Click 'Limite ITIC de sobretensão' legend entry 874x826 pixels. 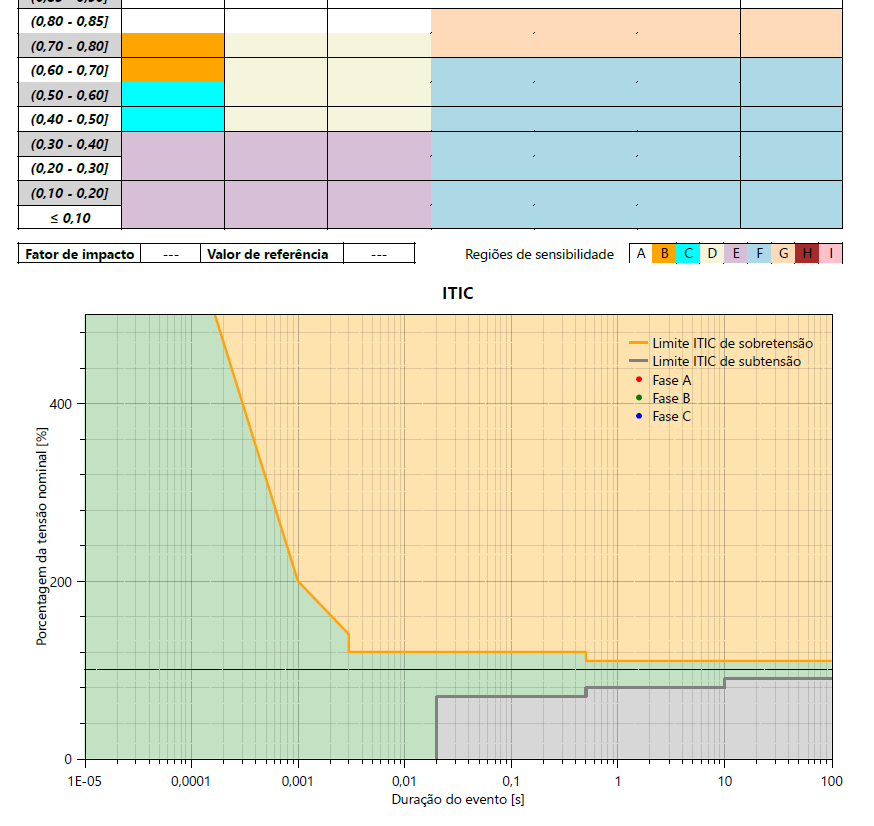coord(721,343)
